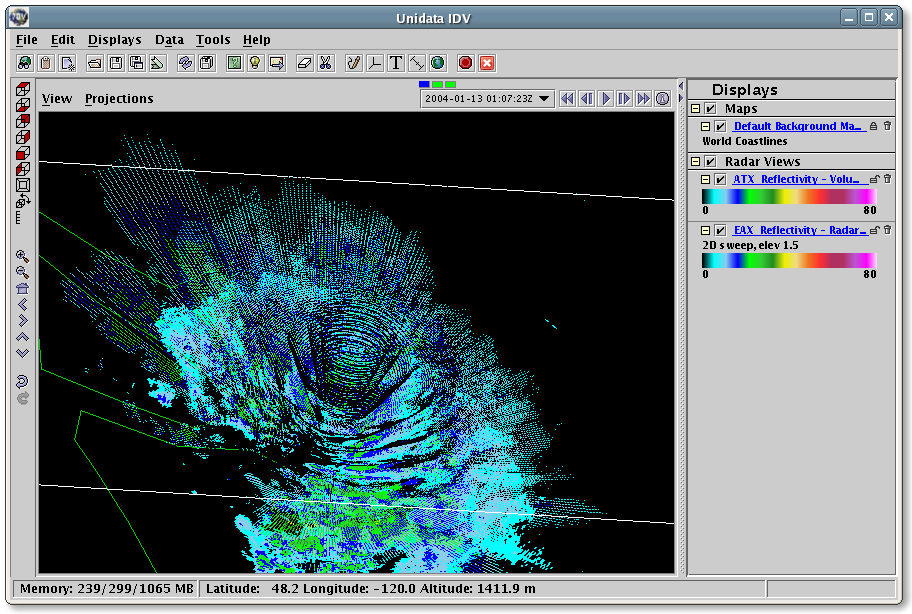Collapse the Maps category
Viewport: 912px width, 614px height.
(x=695, y=109)
